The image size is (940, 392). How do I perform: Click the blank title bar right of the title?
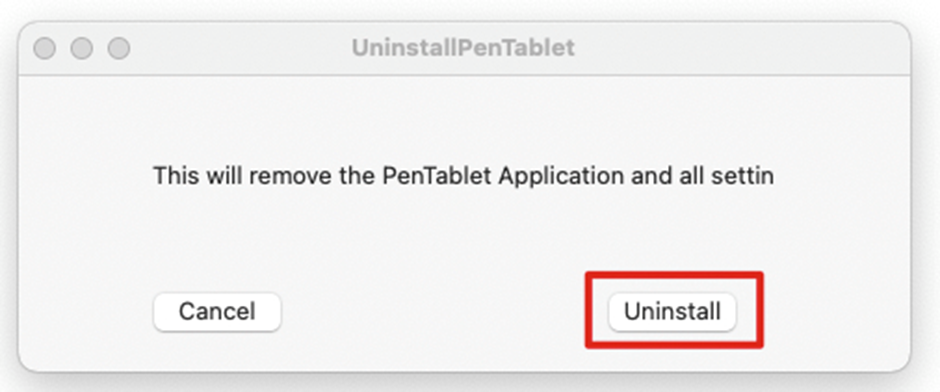click(x=737, y=48)
